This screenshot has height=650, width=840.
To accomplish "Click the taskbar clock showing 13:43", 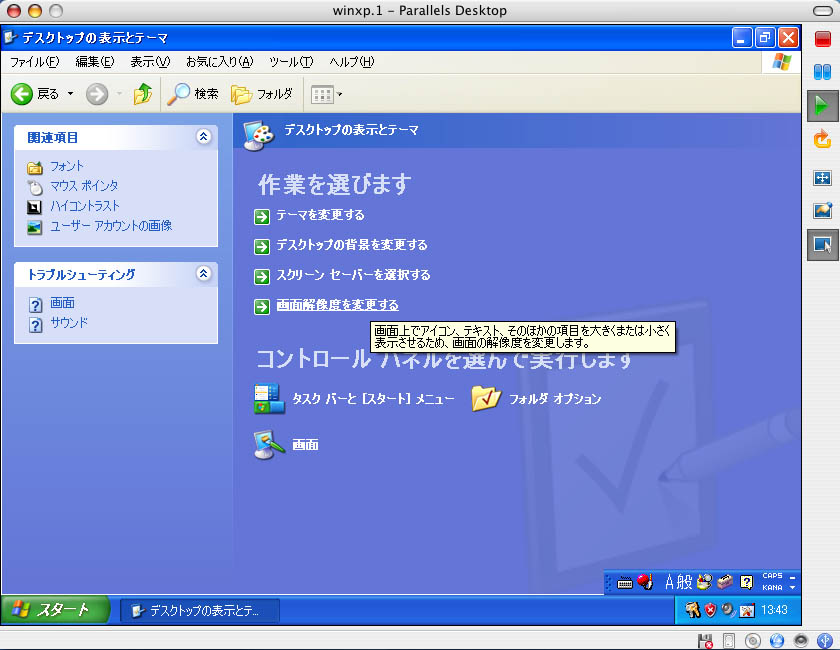I will [x=773, y=610].
